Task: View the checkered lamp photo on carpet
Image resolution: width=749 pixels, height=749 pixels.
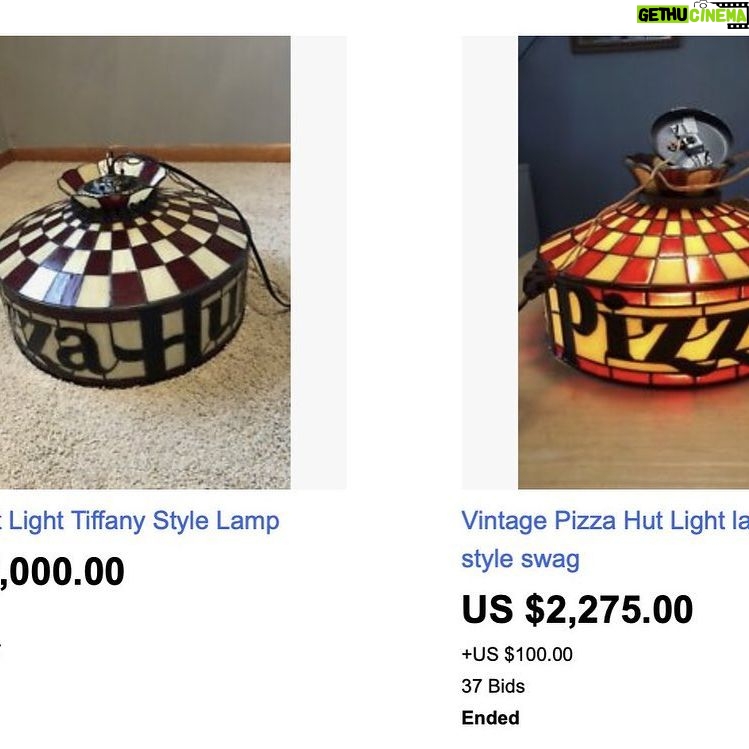Action: [145, 262]
